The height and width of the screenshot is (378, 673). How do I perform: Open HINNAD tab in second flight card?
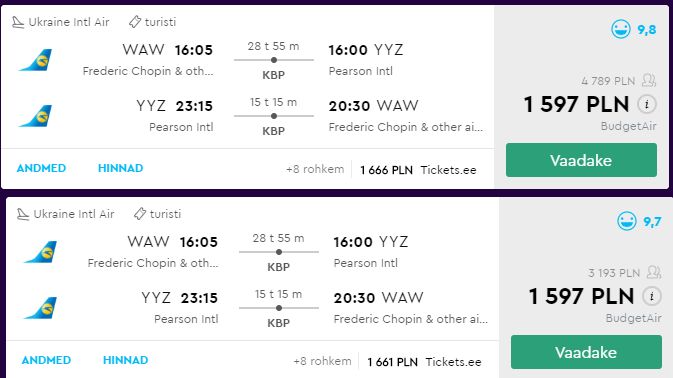126,360
